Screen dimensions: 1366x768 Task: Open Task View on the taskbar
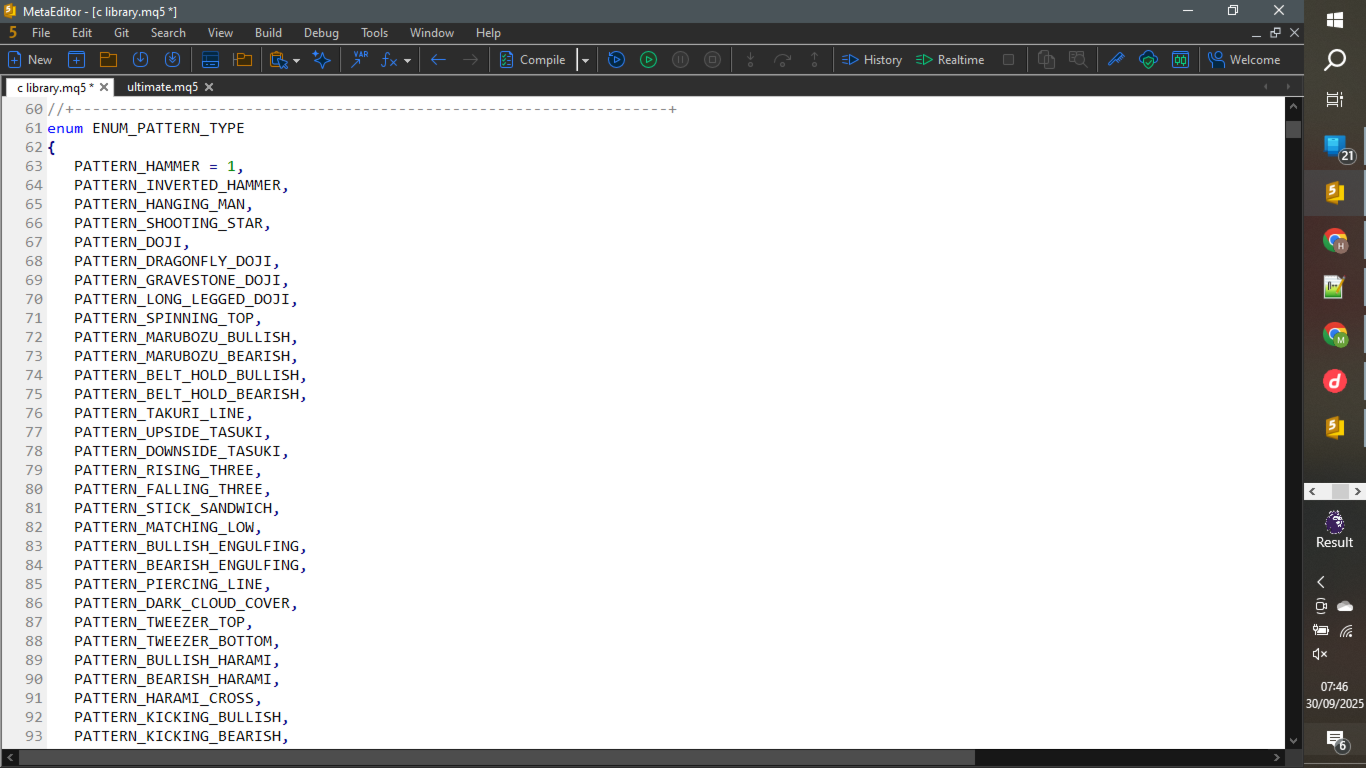click(x=1335, y=100)
